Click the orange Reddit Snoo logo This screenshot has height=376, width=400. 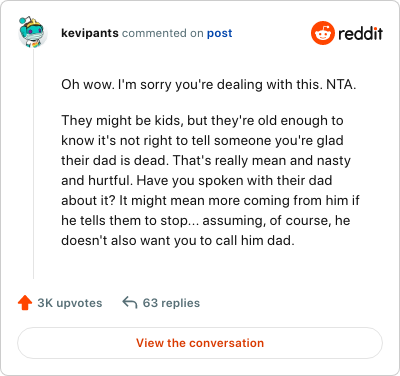click(x=322, y=33)
